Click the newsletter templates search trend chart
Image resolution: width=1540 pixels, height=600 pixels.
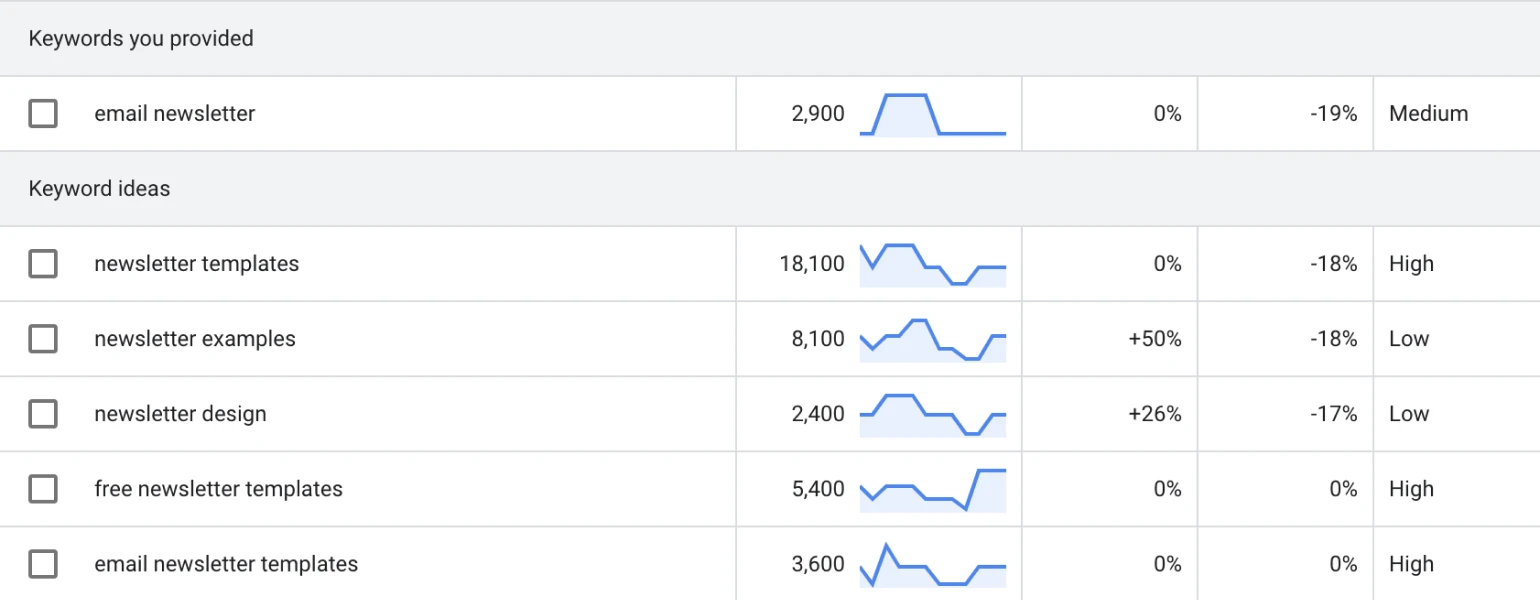tap(932, 265)
